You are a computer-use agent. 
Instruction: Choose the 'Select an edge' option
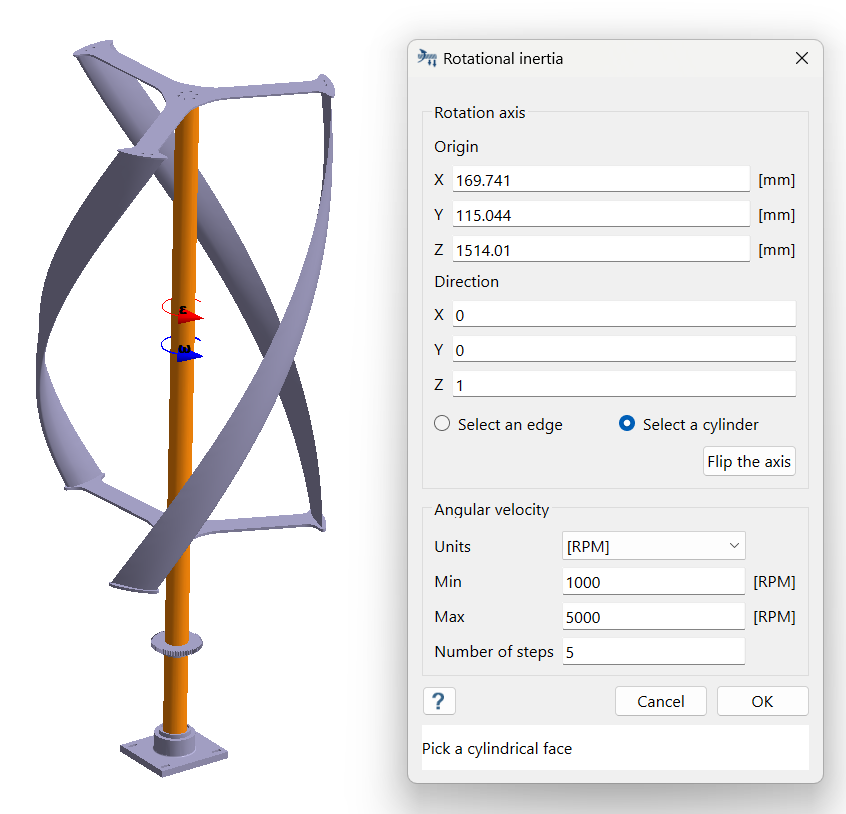(443, 424)
